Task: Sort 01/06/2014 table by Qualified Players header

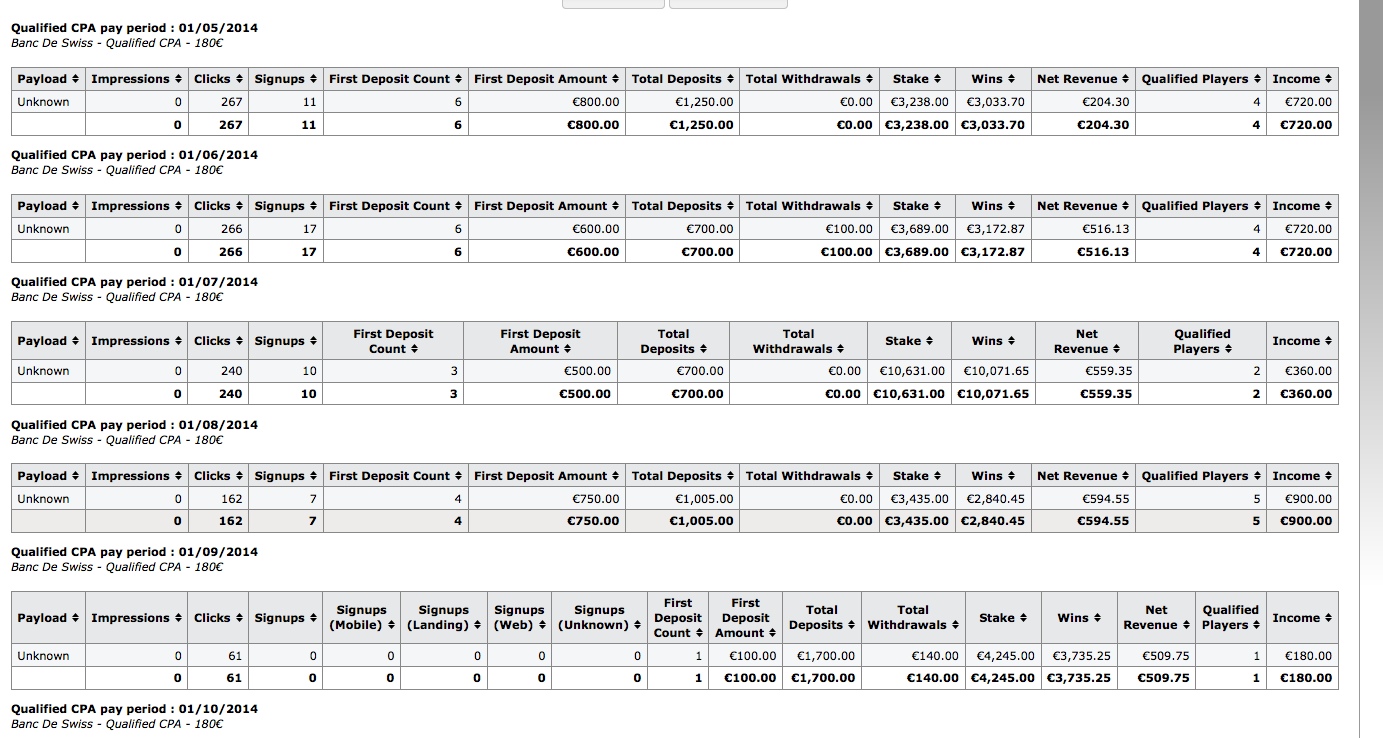Action: [x=1201, y=206]
